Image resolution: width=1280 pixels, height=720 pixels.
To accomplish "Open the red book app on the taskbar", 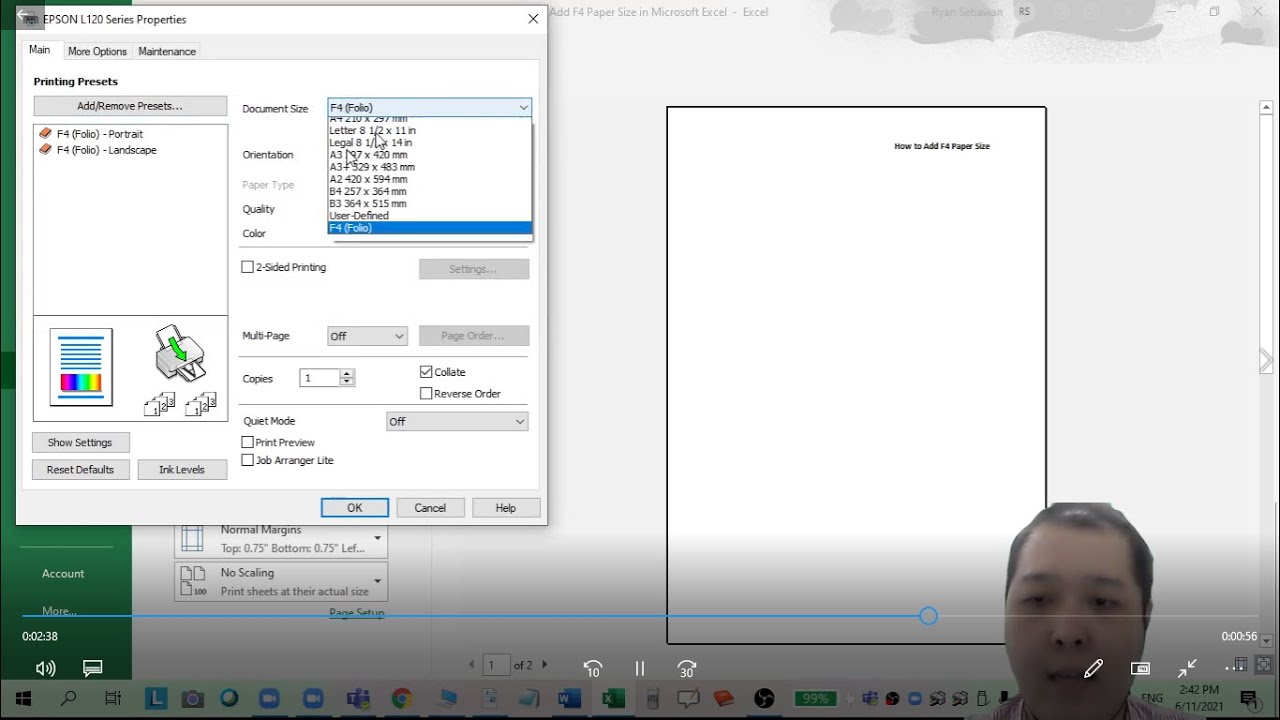I will pyautogui.click(x=723, y=698).
